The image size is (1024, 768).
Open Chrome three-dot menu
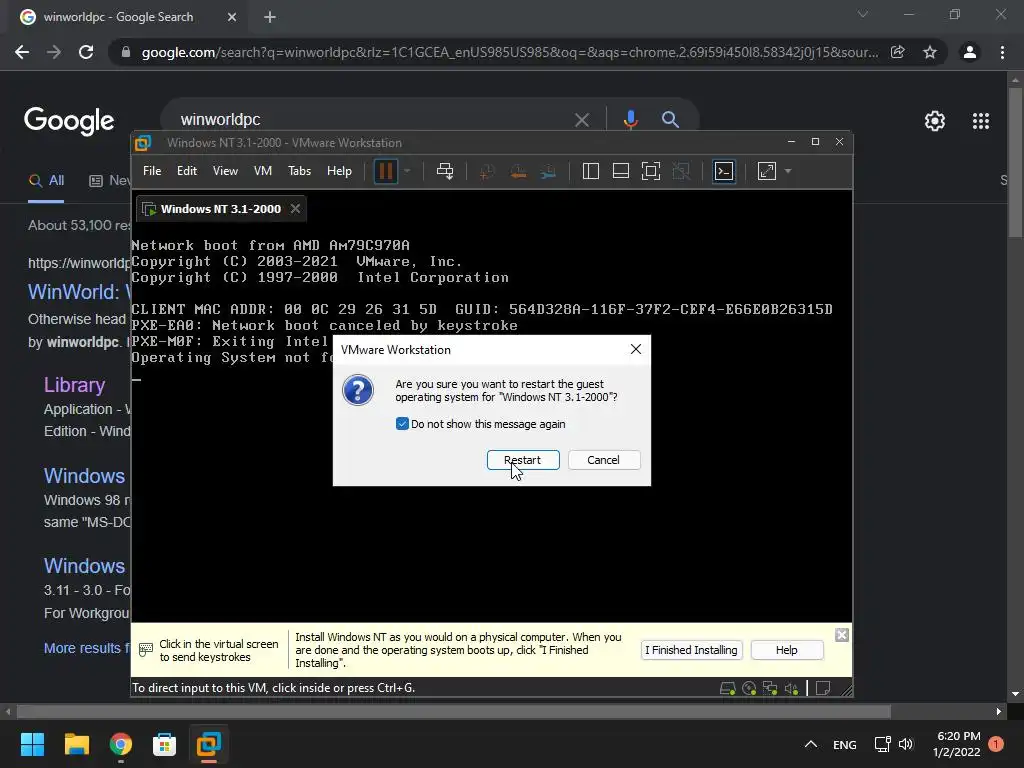click(1002, 52)
